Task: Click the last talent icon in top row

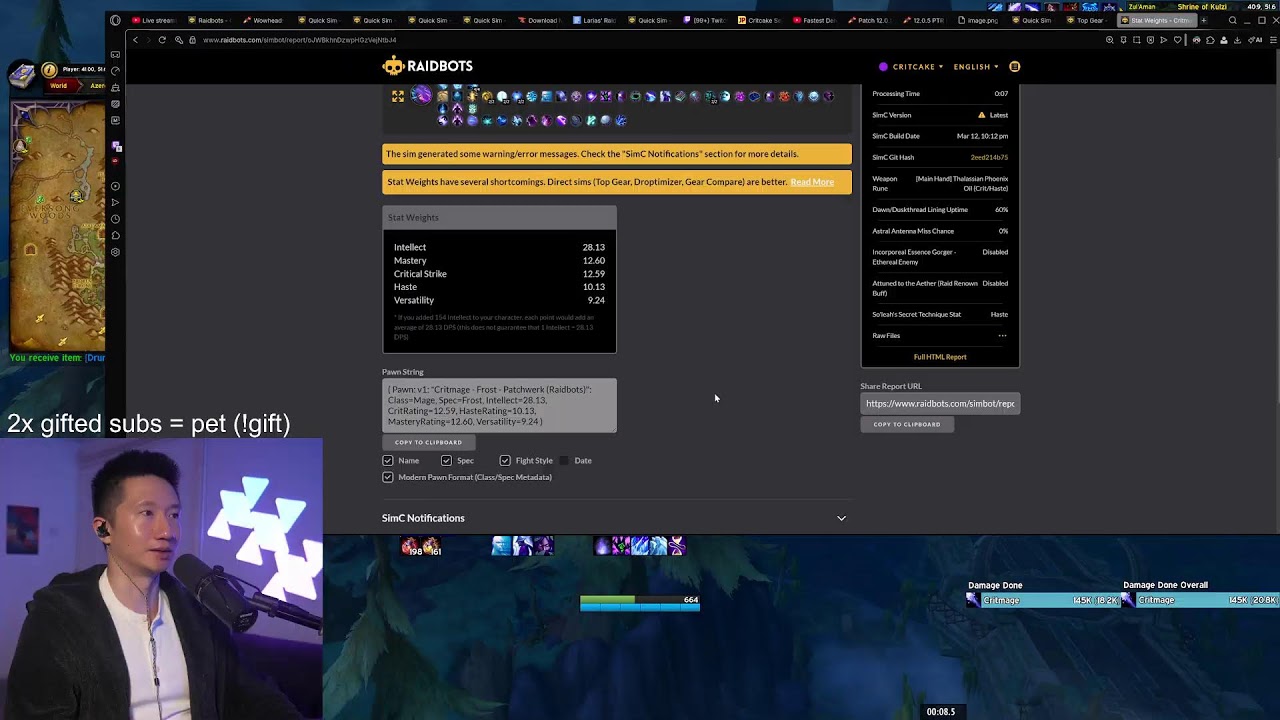Action: coord(828,96)
